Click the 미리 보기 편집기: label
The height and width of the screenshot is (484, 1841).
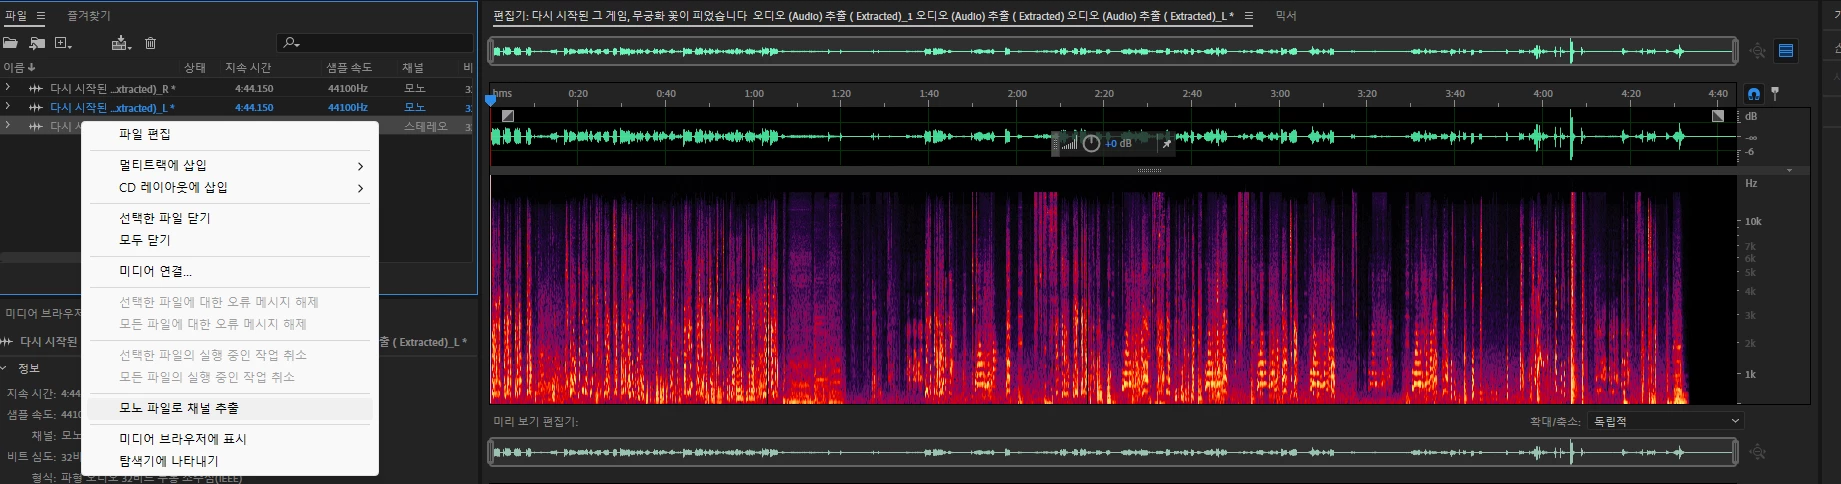[x=535, y=421]
